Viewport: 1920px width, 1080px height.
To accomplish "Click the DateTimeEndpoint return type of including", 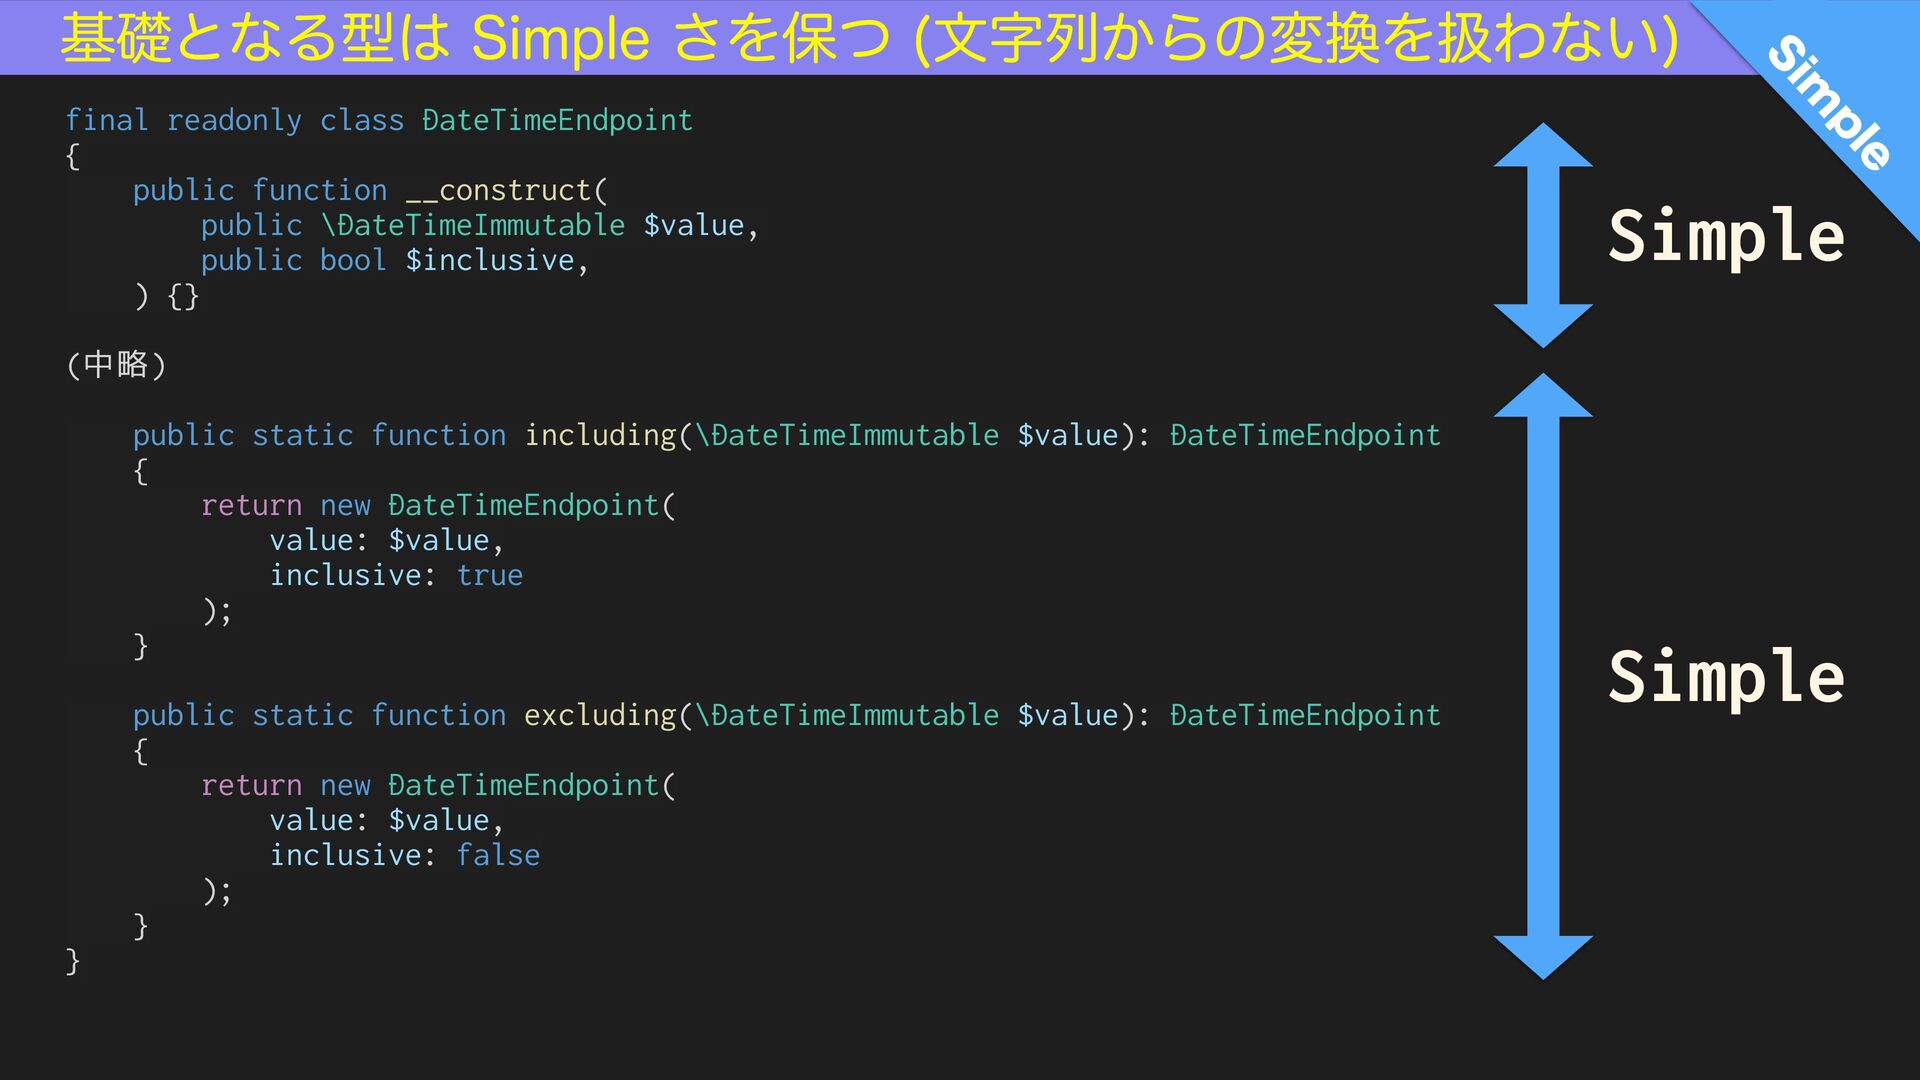I will pyautogui.click(x=1305, y=435).
